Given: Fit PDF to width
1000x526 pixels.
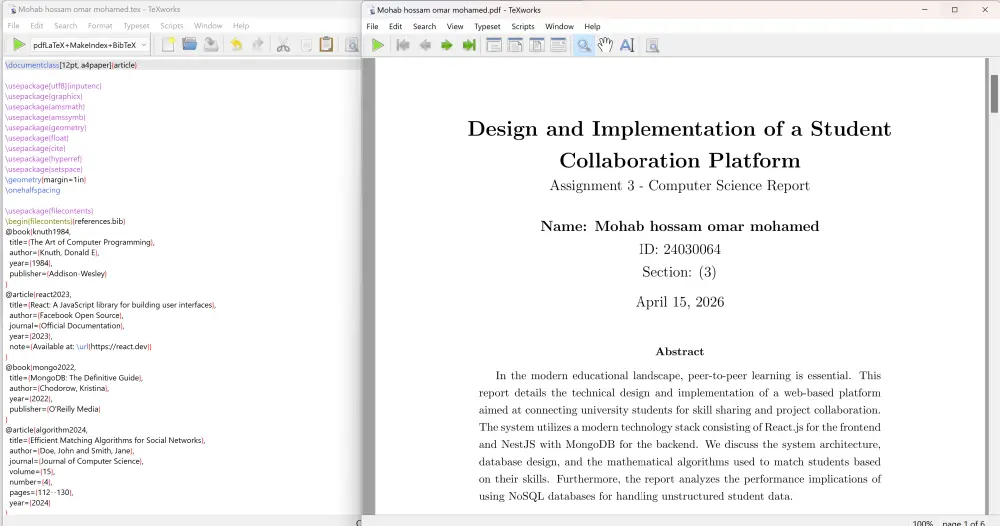Looking at the screenshot, I should (x=515, y=45).
